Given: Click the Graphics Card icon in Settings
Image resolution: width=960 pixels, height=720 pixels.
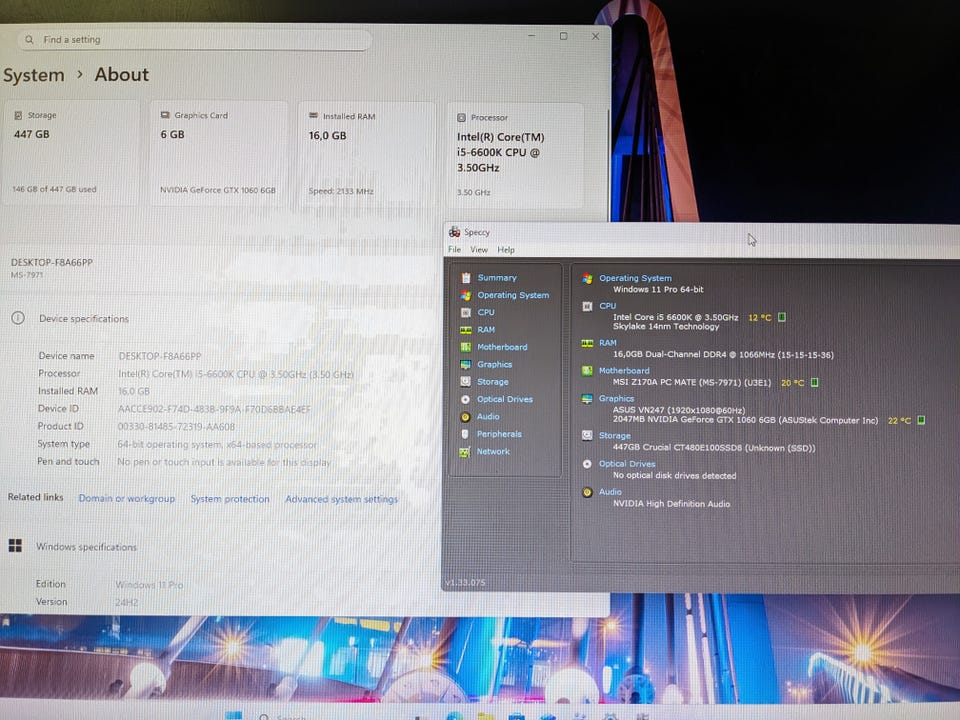Looking at the screenshot, I should pos(165,115).
